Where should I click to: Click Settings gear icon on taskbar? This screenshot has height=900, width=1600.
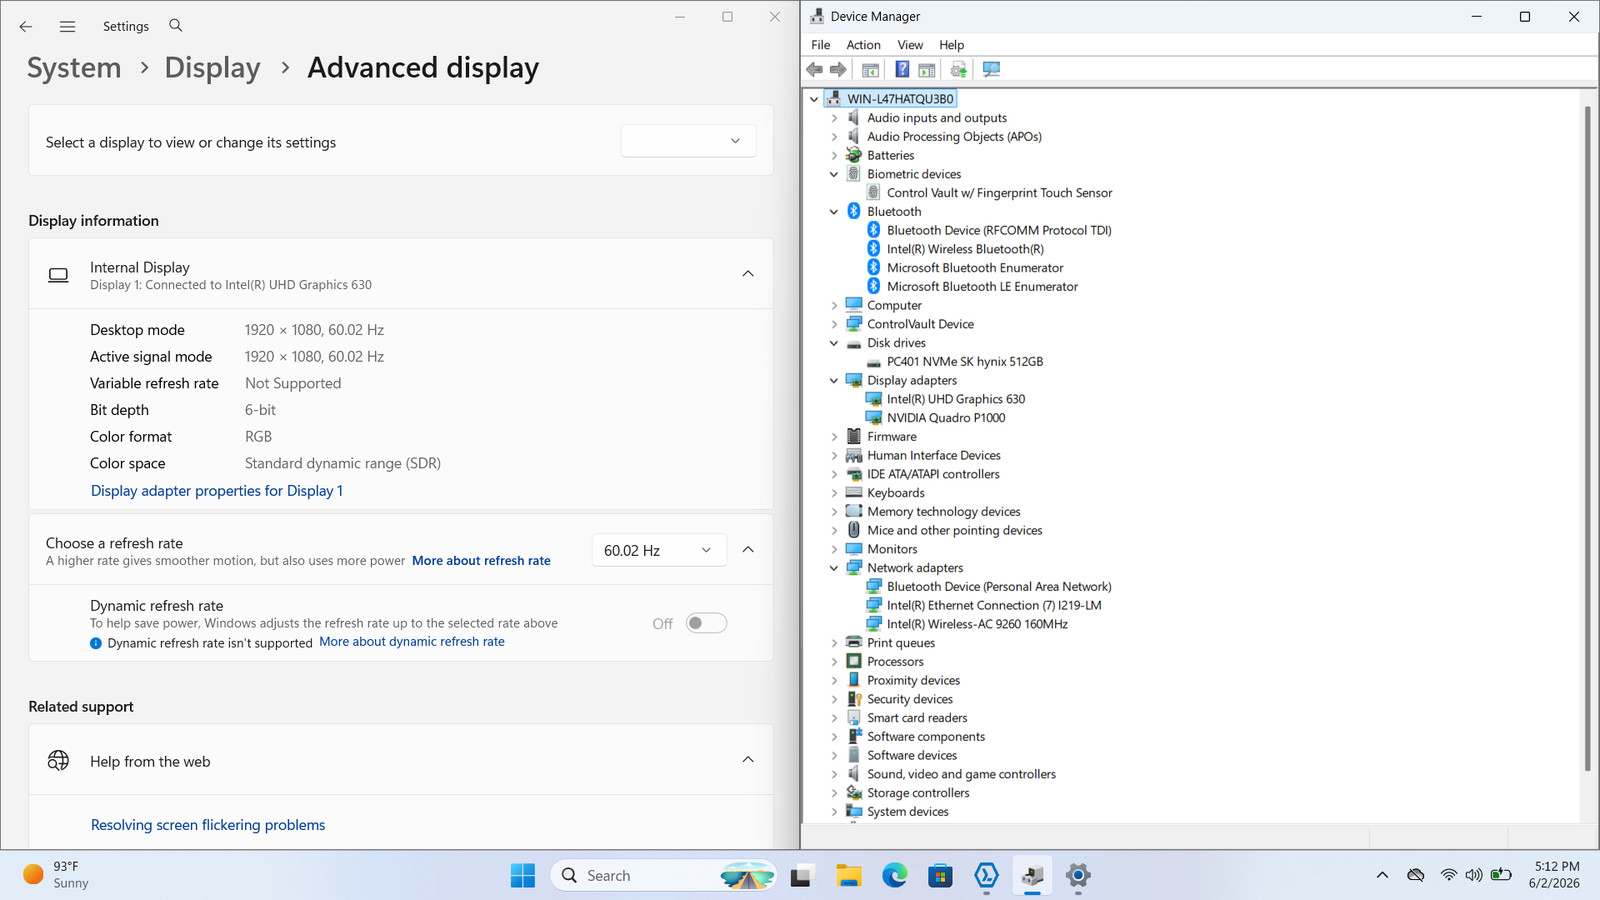tap(1078, 876)
